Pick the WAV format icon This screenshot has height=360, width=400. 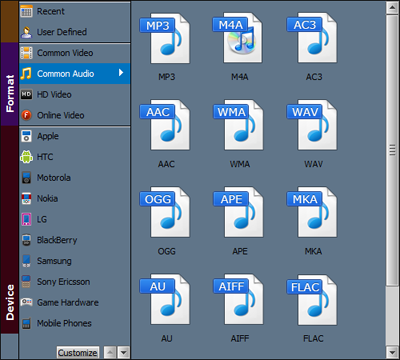tap(312, 125)
